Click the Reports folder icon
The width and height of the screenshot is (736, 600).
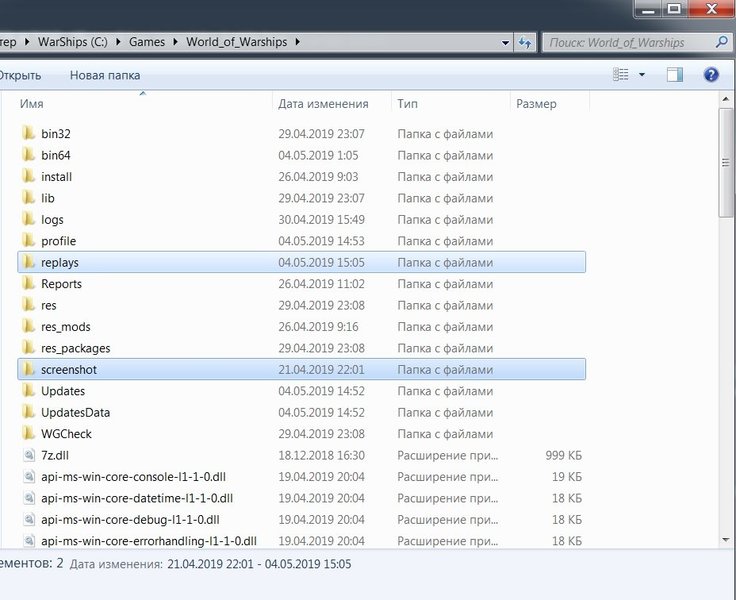(29, 284)
